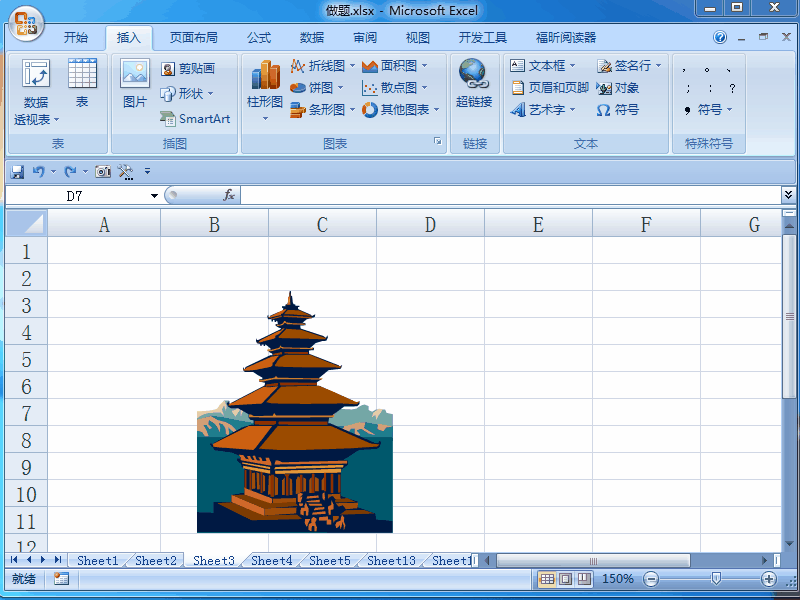Screen dimensions: 800x600
Task: Open the Name Box dropdown arrow
Action: (x=154, y=196)
